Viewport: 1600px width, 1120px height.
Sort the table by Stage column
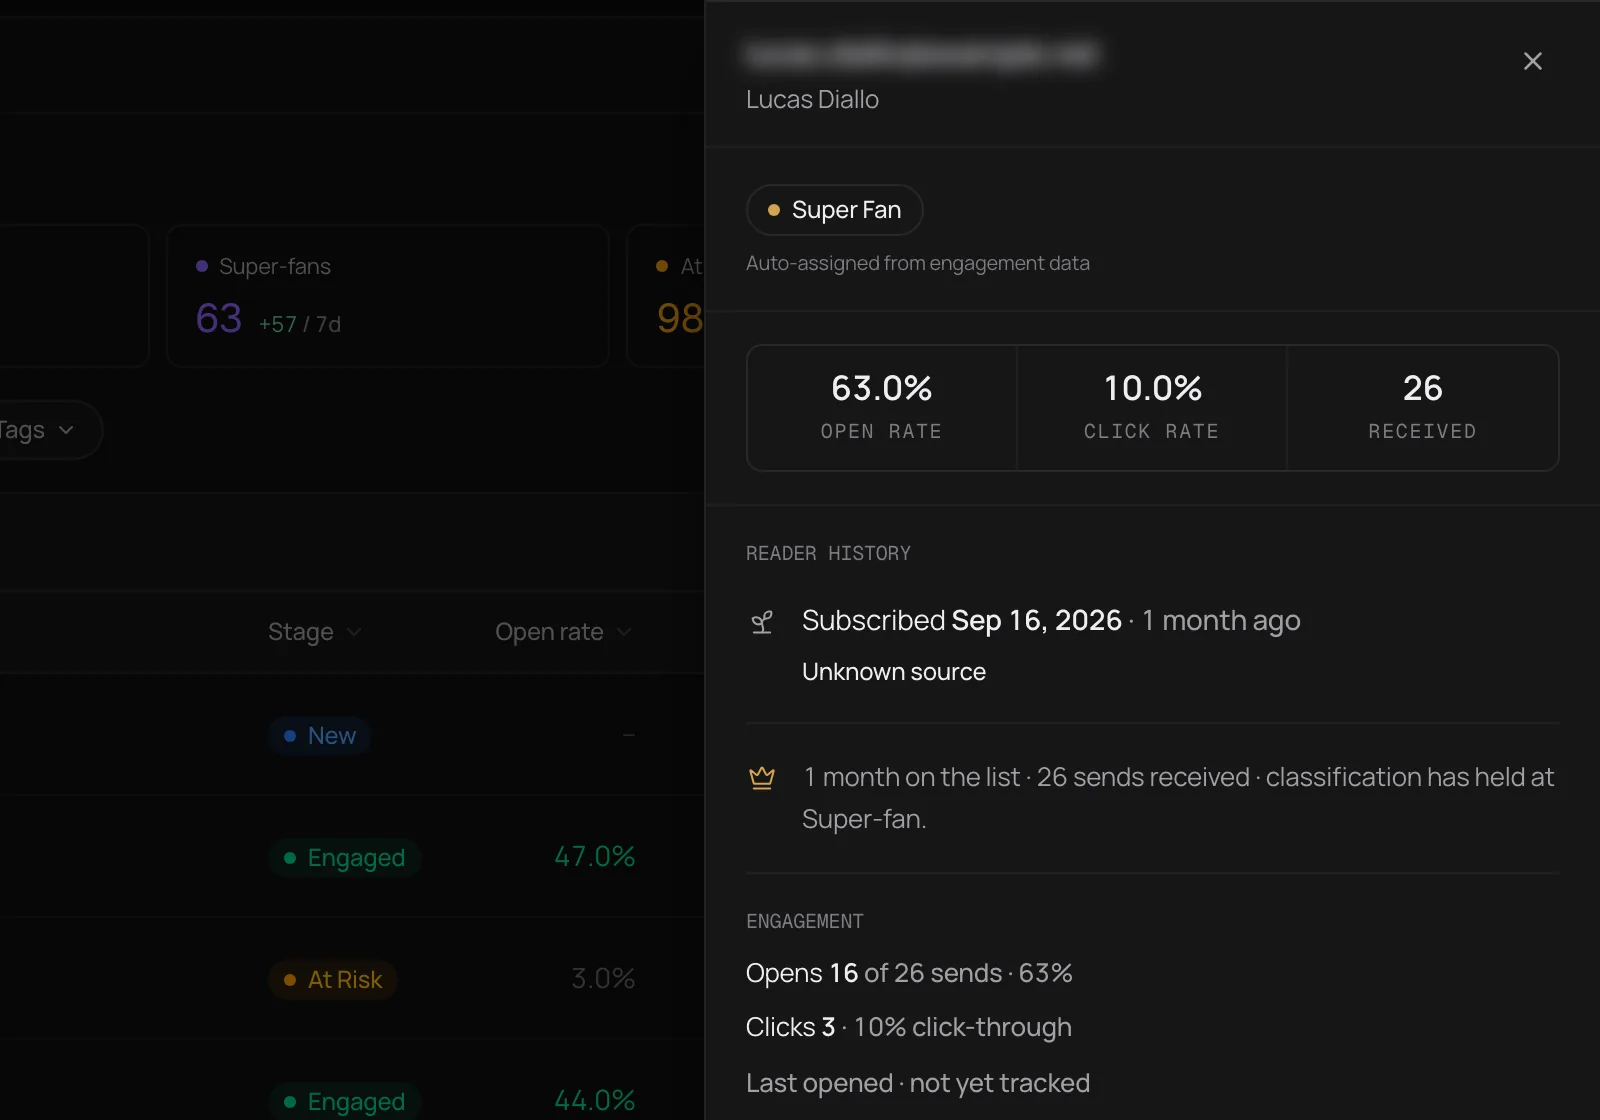click(x=314, y=632)
